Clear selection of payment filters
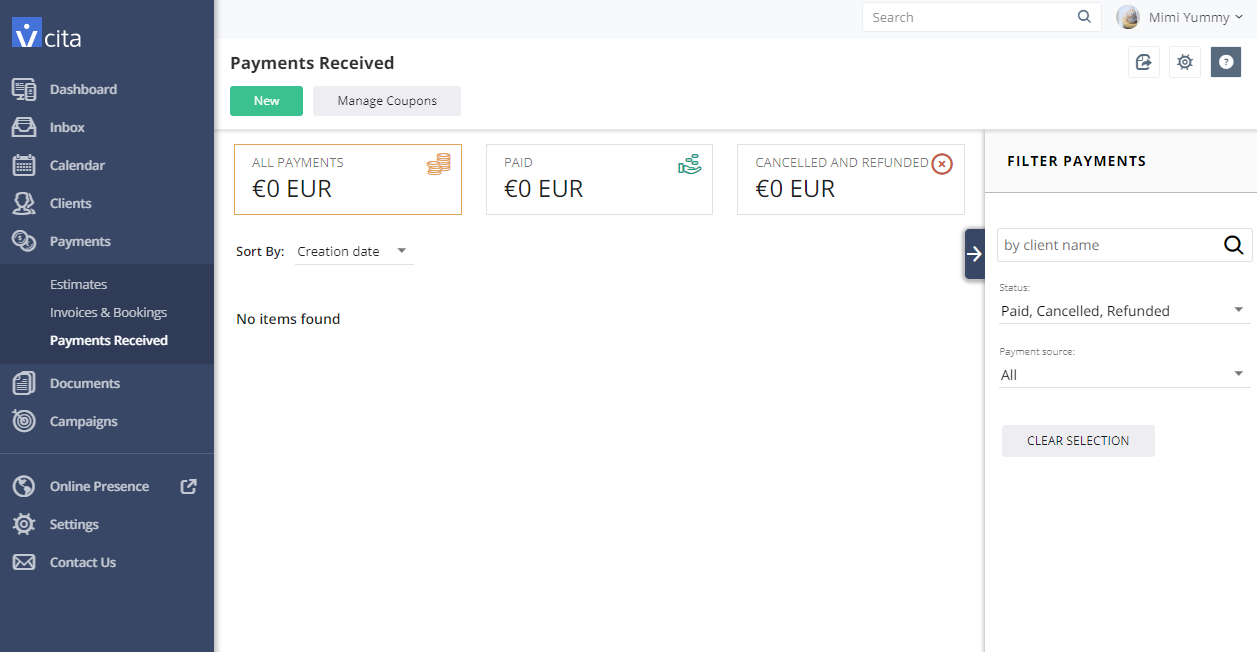 point(1078,441)
